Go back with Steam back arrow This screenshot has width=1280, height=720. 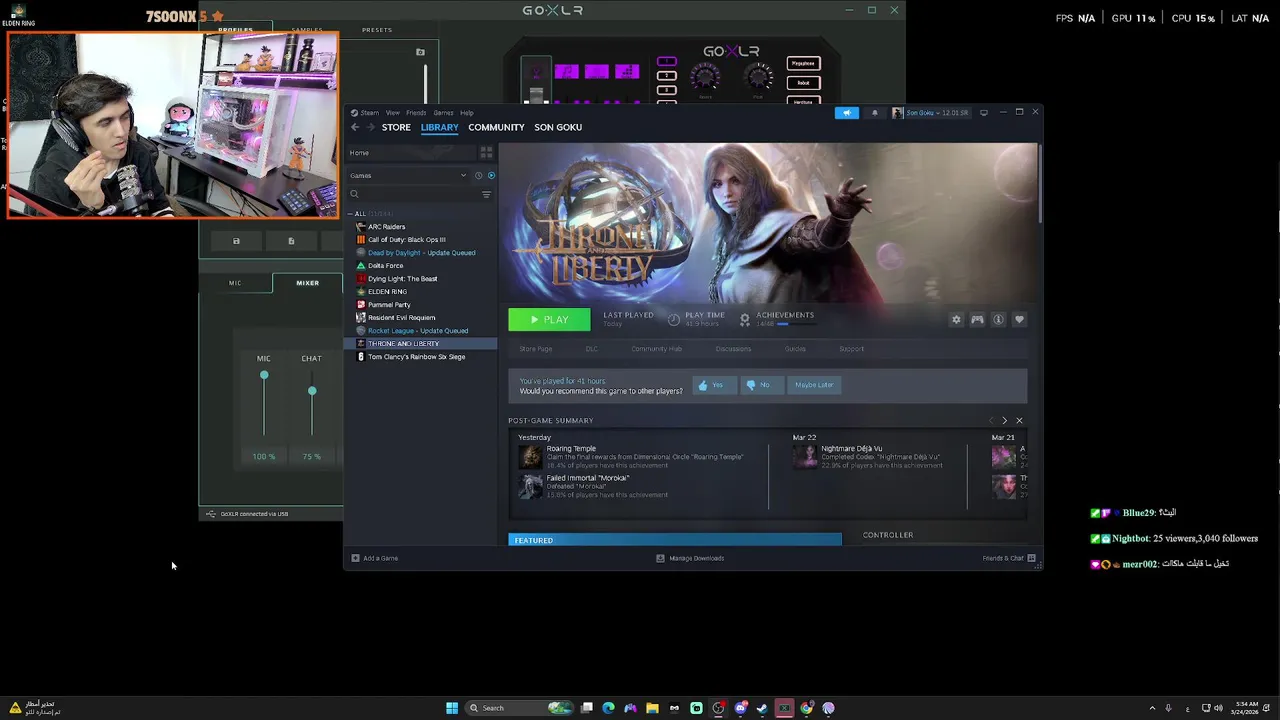[x=355, y=127]
